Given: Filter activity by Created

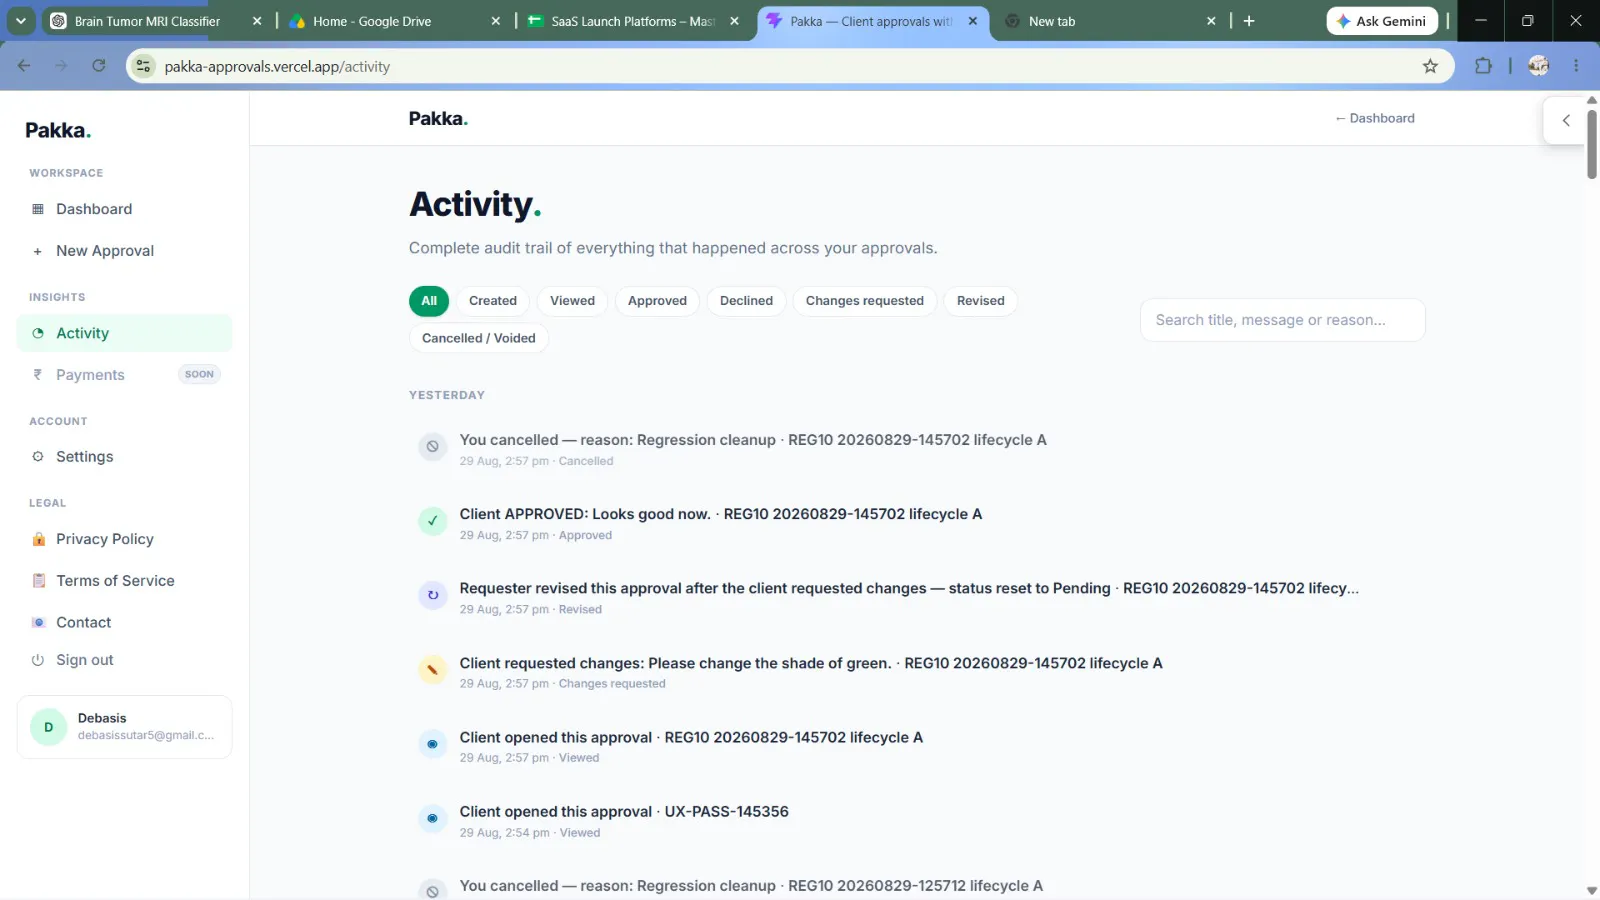Looking at the screenshot, I should pos(493,301).
